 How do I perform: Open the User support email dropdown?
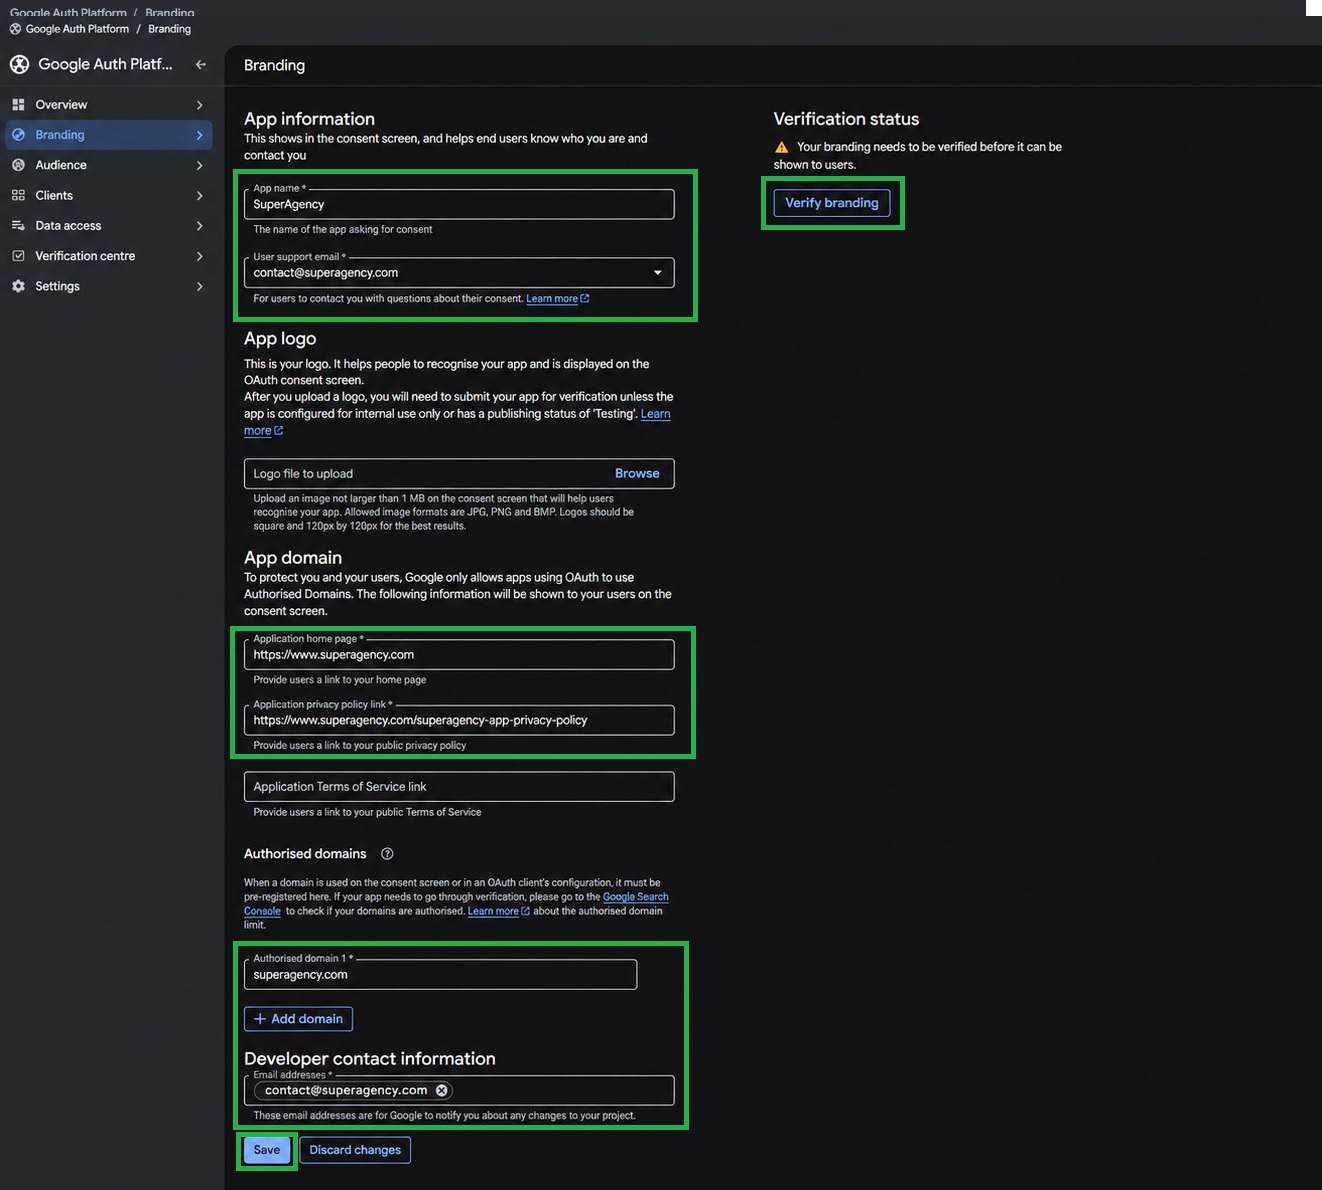459,272
